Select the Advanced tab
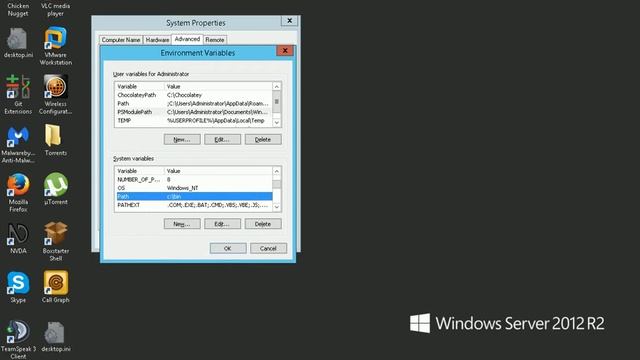The height and width of the screenshot is (360, 640). (187, 39)
